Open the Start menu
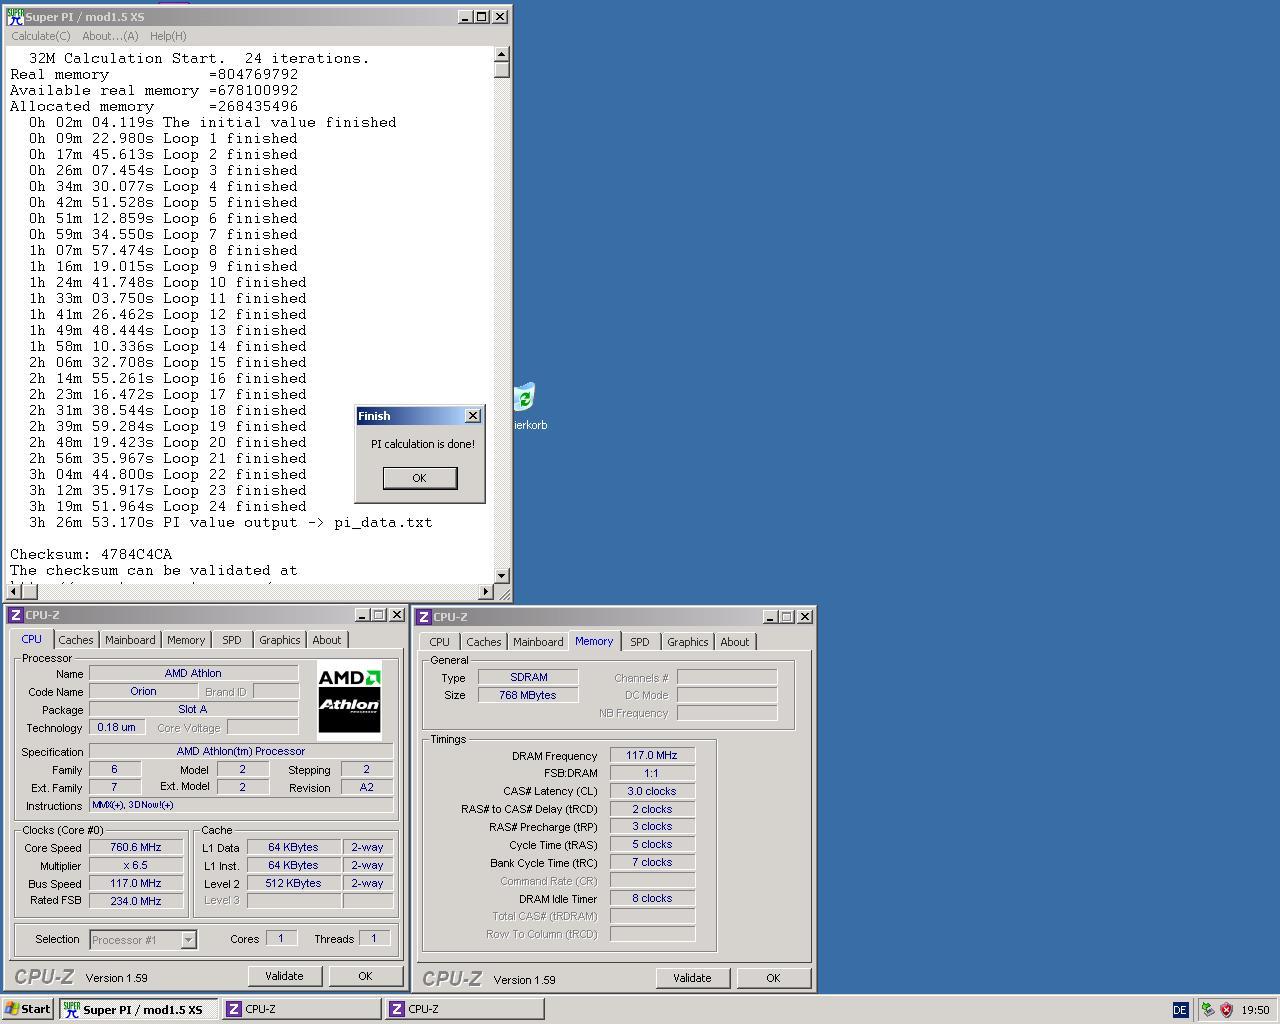The height and width of the screenshot is (1024, 1280). tap(28, 1009)
